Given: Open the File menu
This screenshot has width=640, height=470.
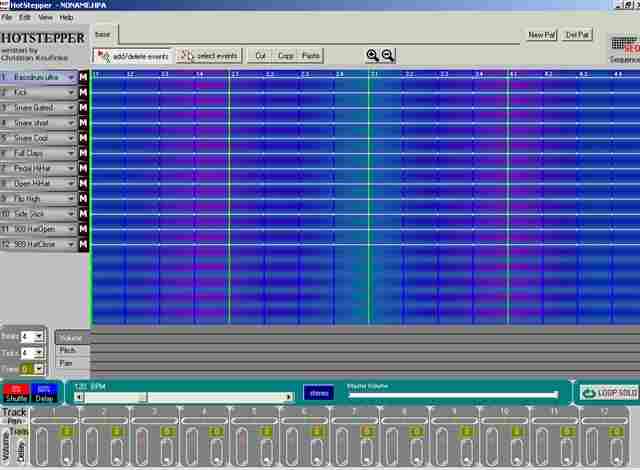Looking at the screenshot, I should tap(7, 17).
